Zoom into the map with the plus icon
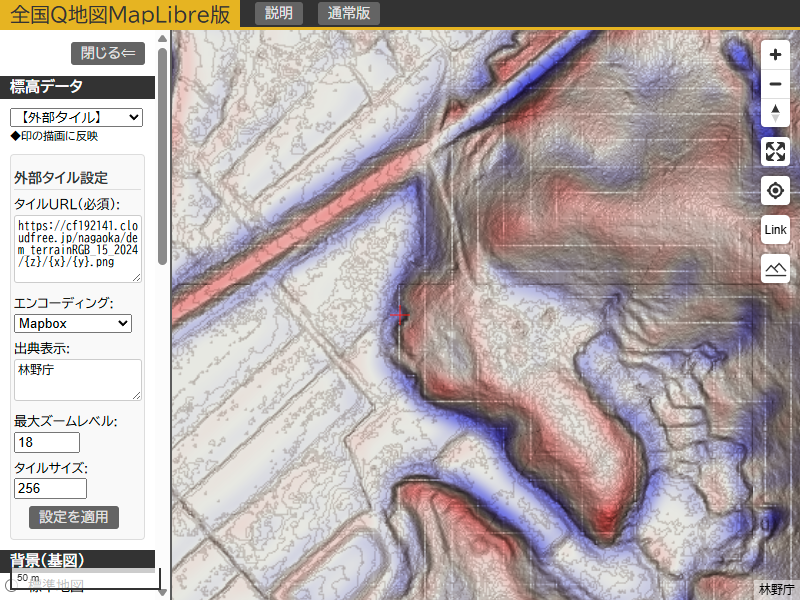Viewport: 800px width, 600px height. tap(775, 54)
